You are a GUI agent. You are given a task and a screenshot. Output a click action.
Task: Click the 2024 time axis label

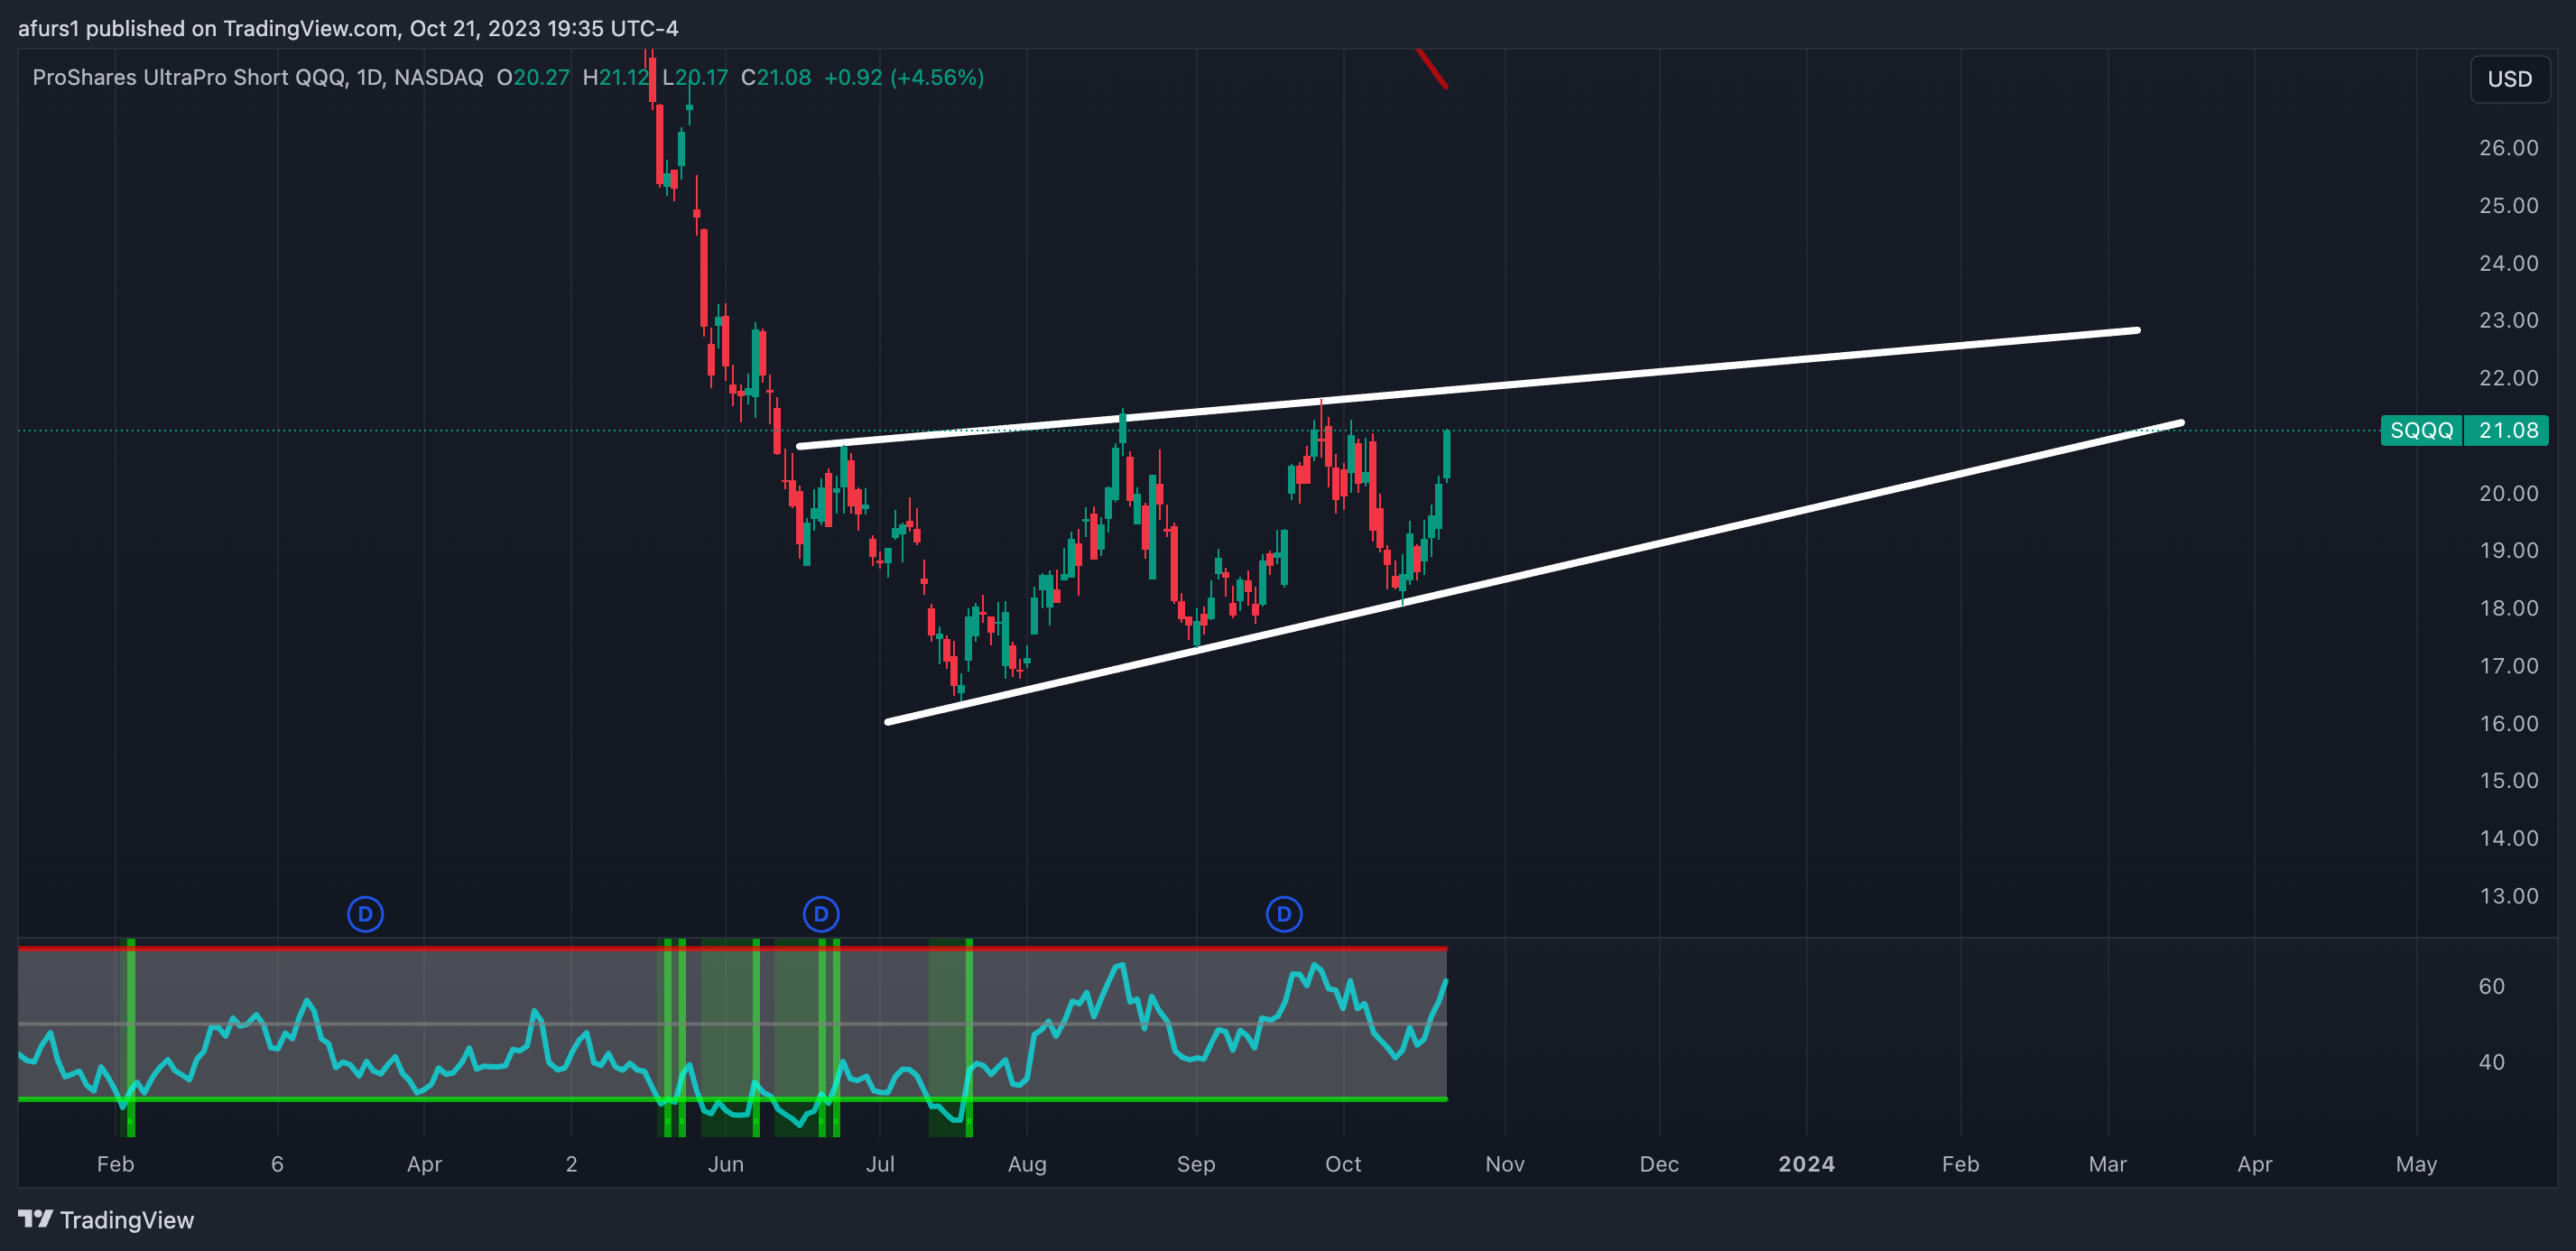(1806, 1164)
